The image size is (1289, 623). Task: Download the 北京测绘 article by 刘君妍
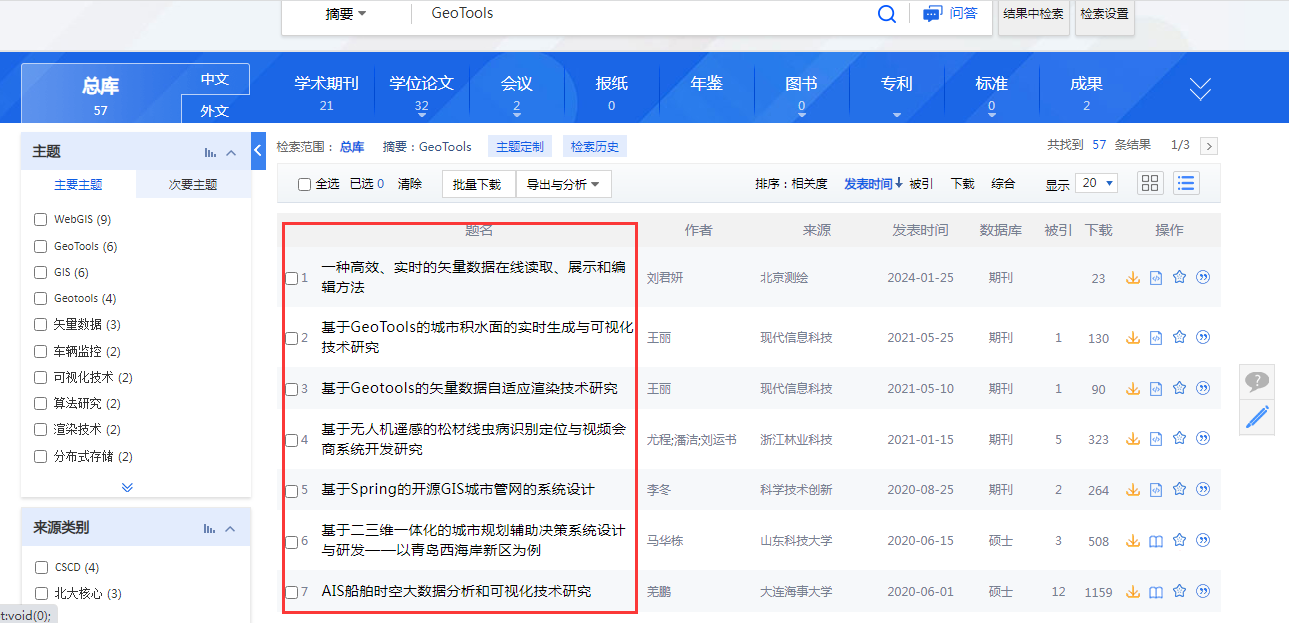[x=1133, y=278]
